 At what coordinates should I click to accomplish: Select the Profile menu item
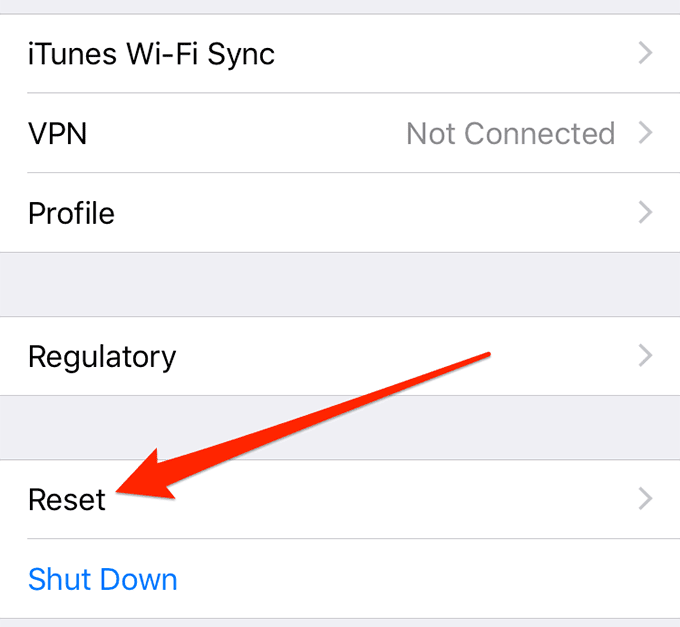pos(71,213)
